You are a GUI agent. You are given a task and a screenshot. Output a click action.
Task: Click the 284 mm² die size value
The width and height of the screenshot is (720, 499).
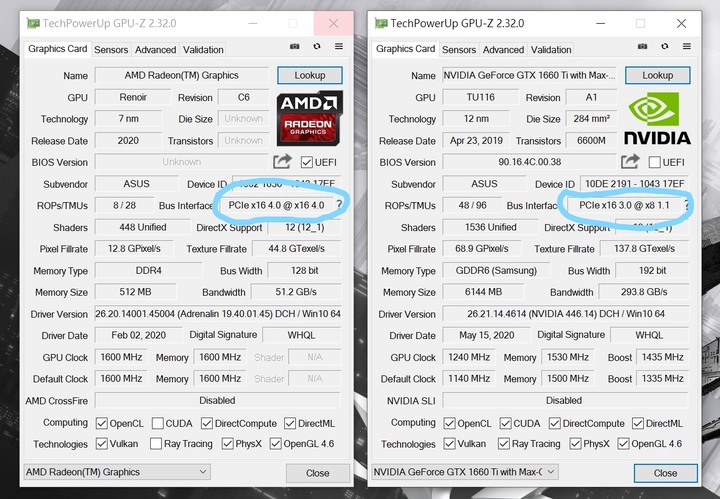coord(591,119)
